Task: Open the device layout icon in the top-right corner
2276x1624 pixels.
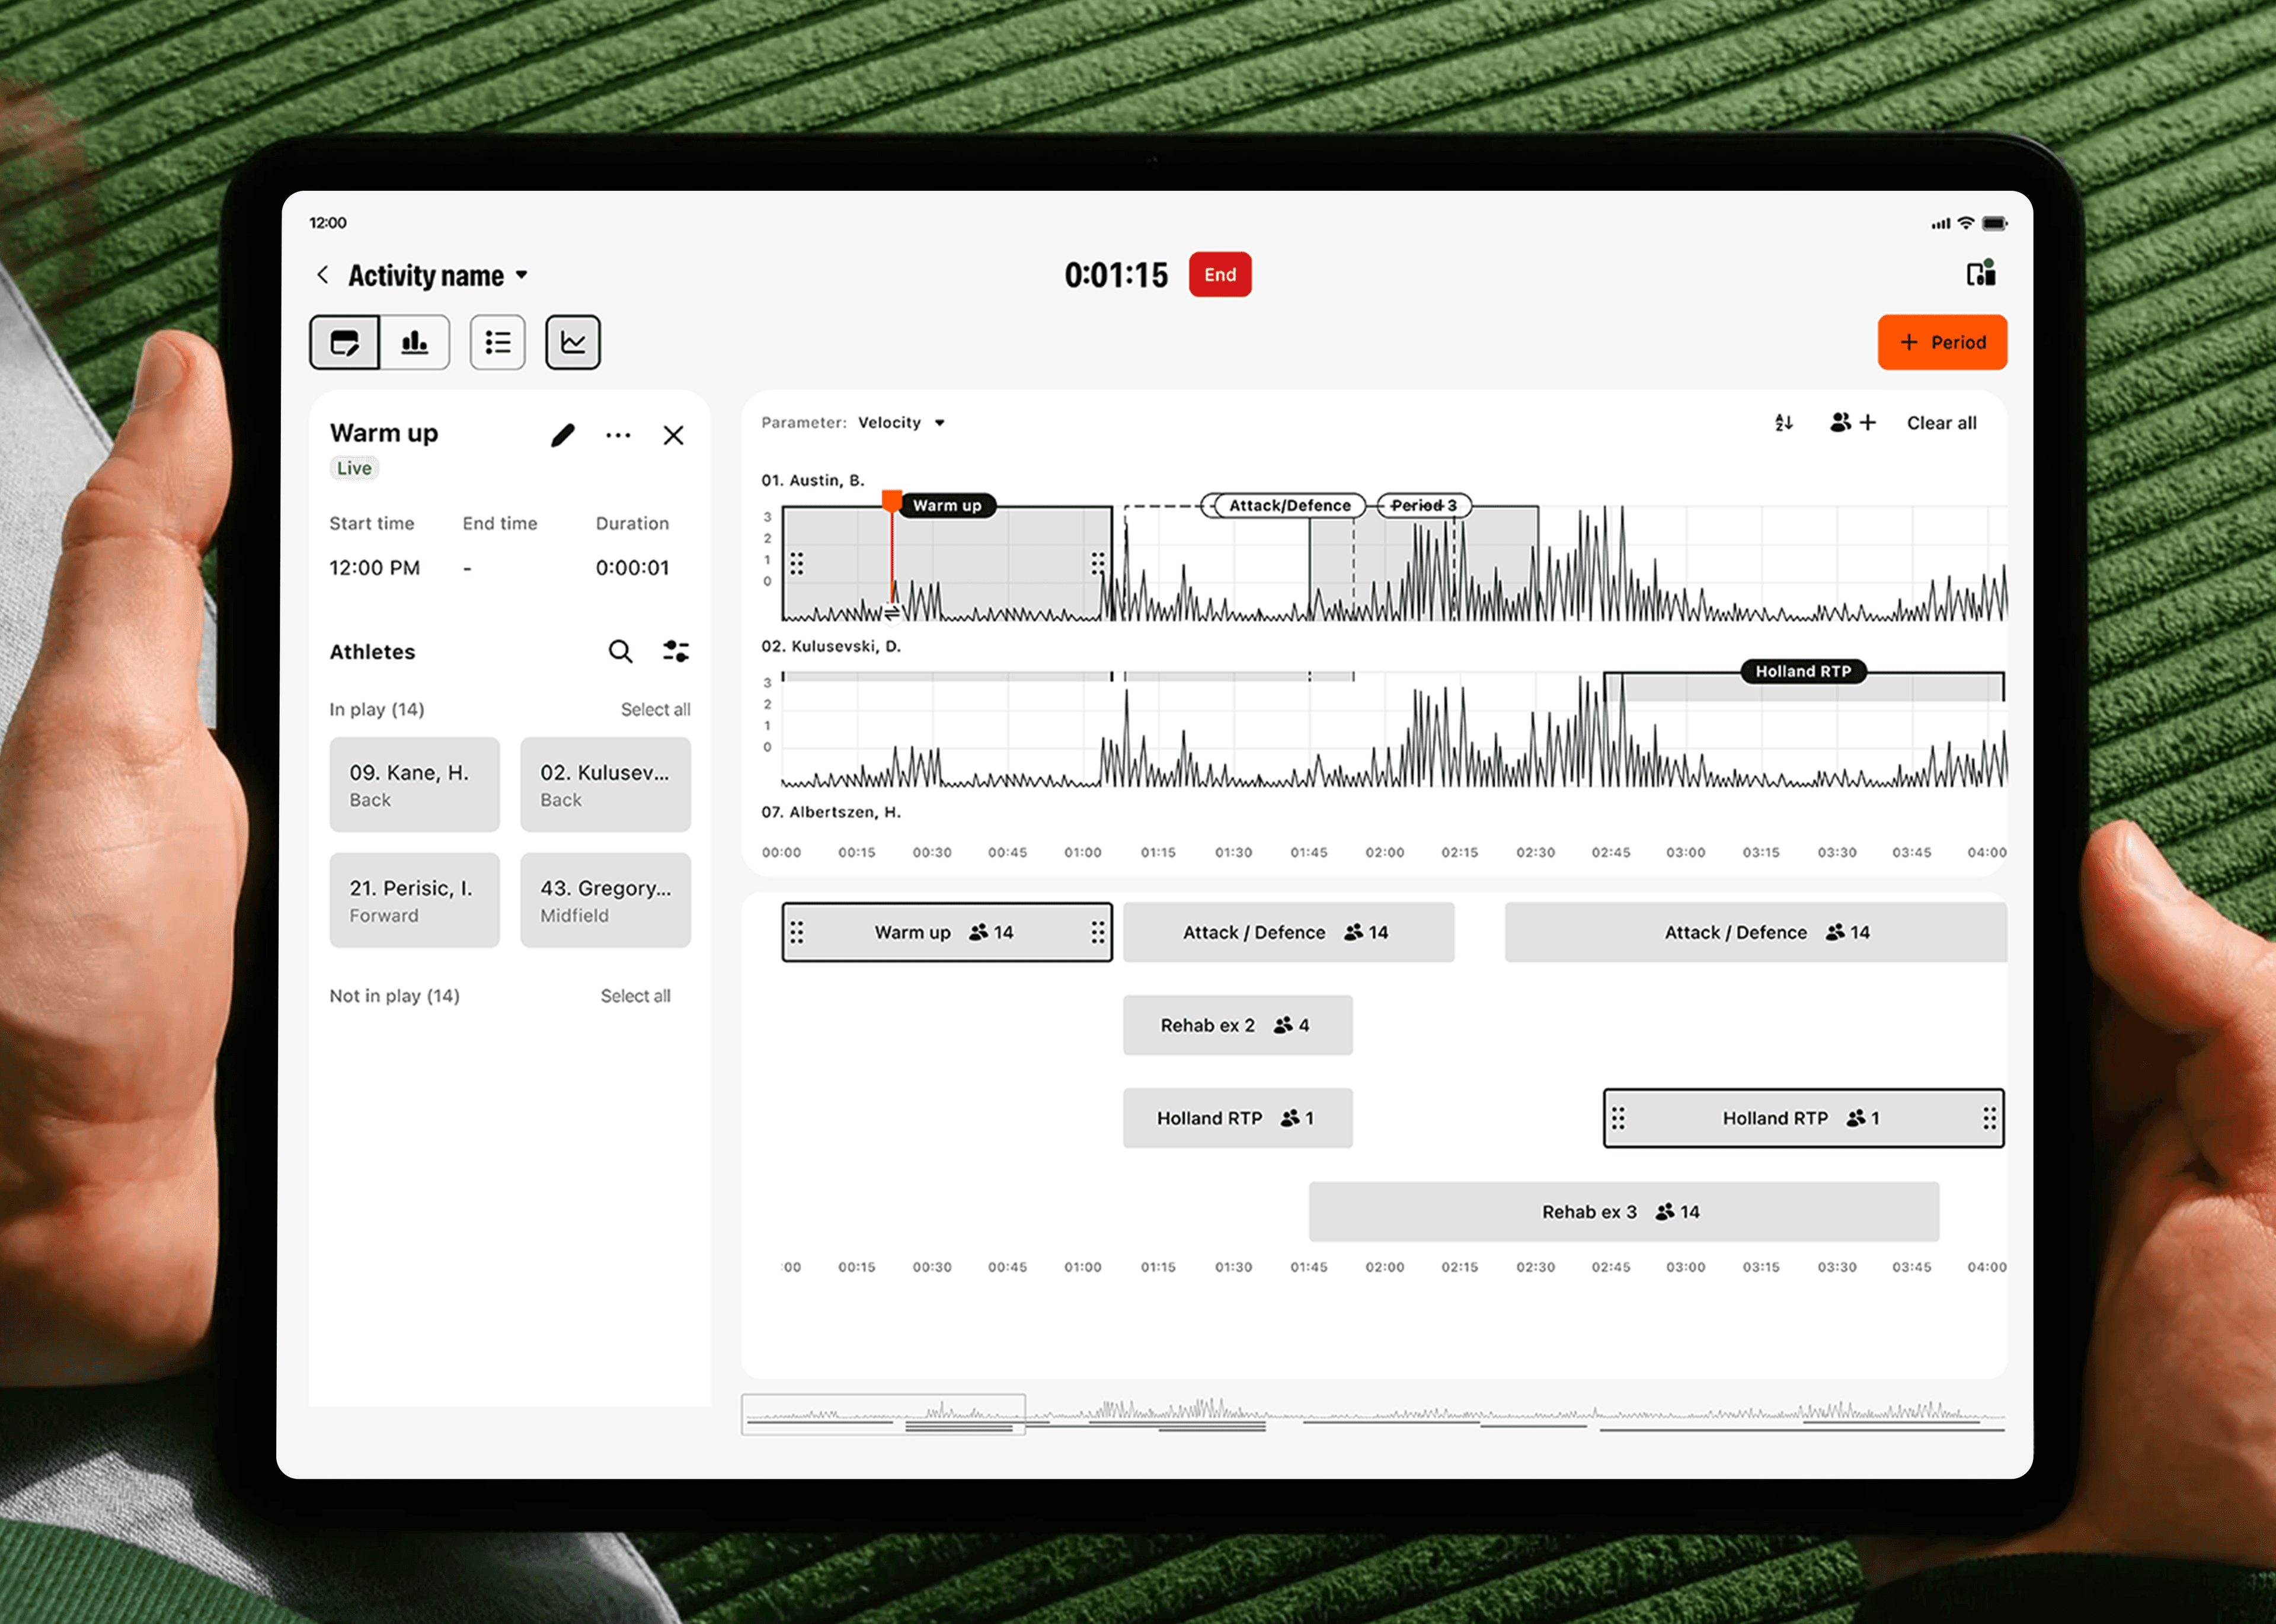Action: 1981,273
